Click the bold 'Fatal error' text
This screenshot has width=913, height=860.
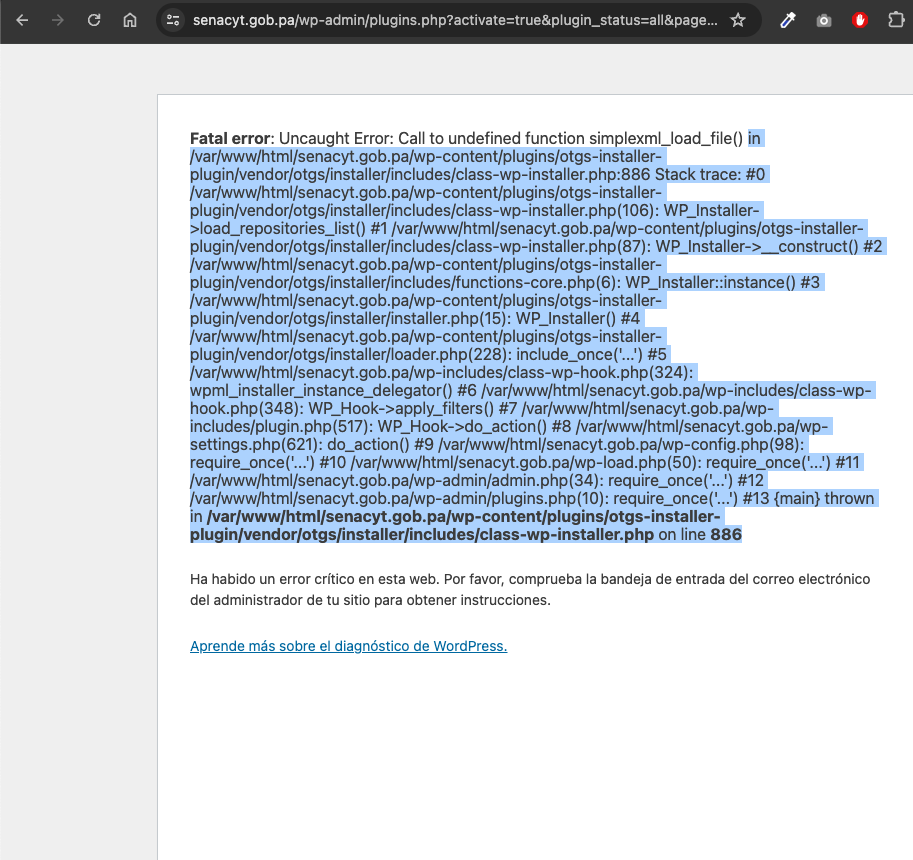click(230, 139)
